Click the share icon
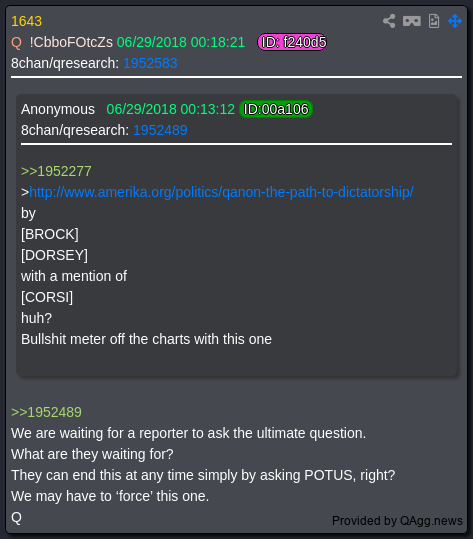Screen dimensions: 473x539 tap(389, 21)
